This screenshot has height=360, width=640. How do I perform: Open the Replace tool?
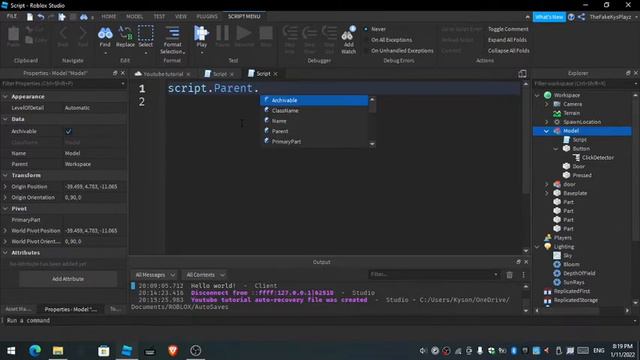point(125,37)
